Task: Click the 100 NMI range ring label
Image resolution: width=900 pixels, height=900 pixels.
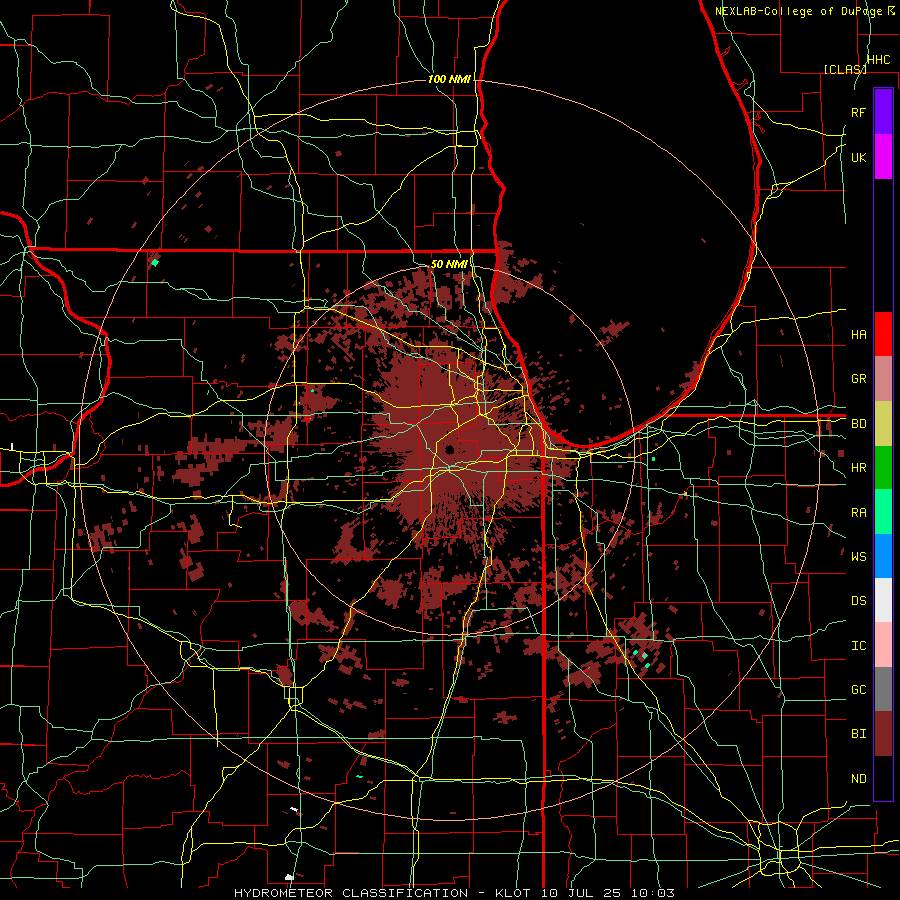Action: (449, 79)
